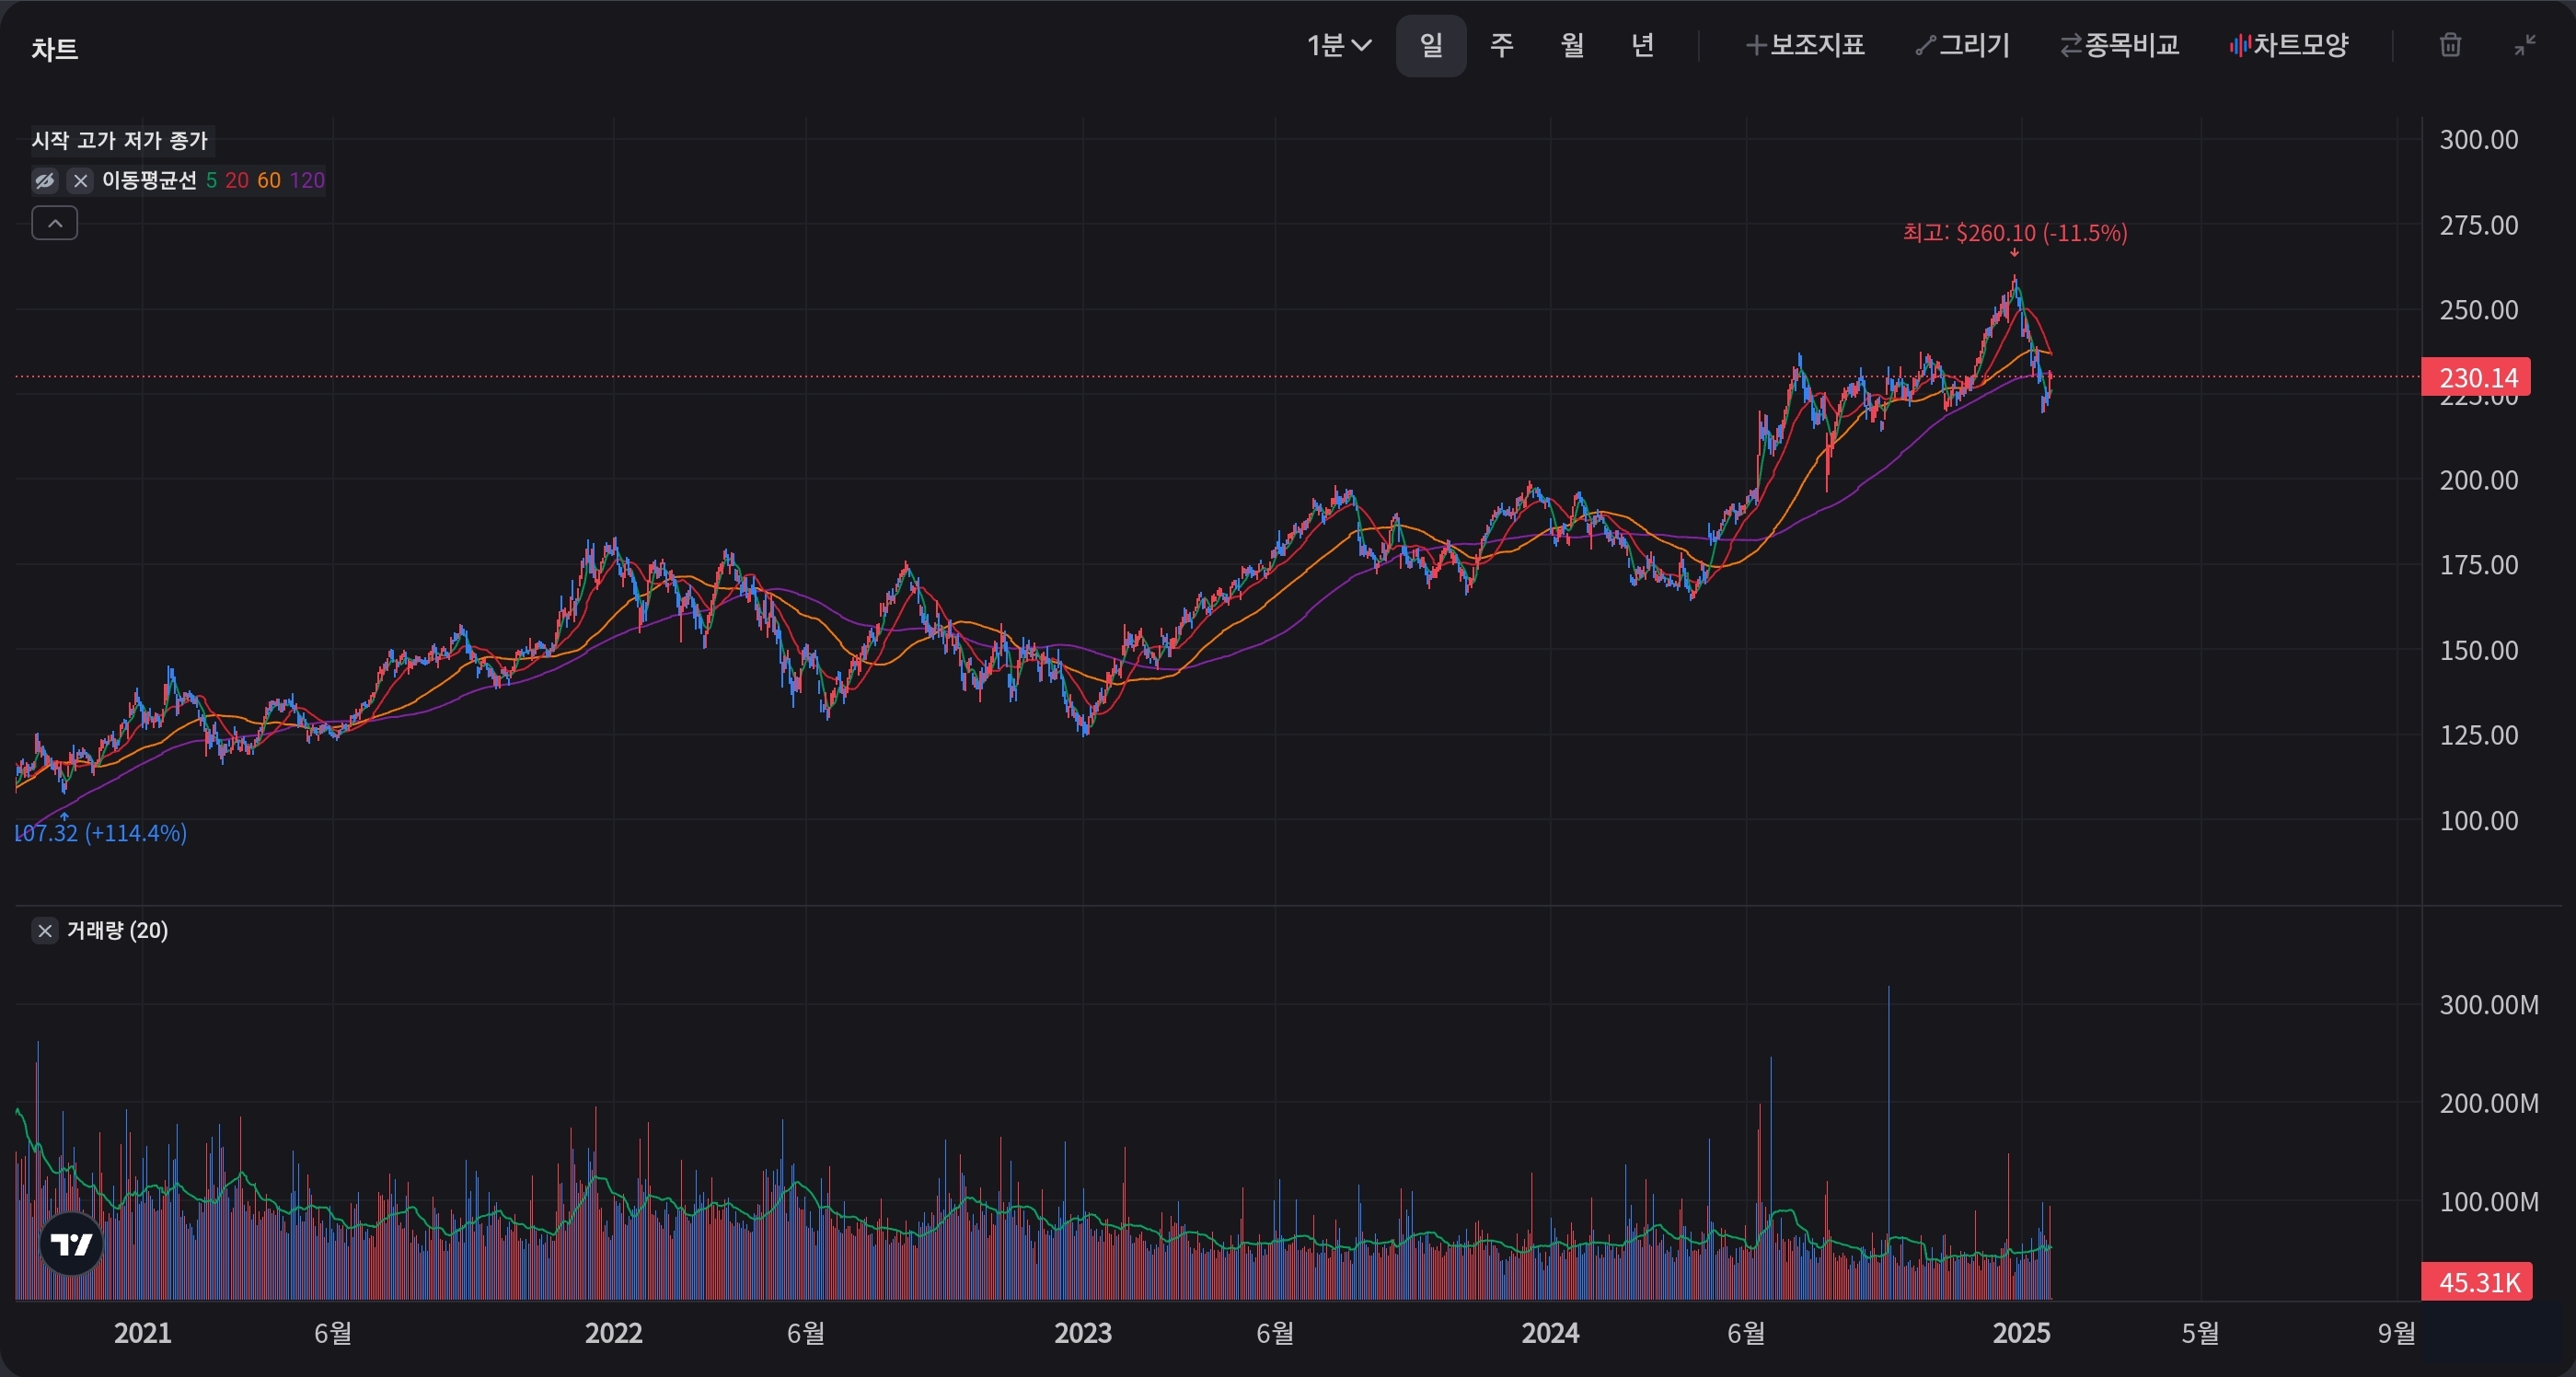This screenshot has width=2576, height=1377.
Task: Toggle 이동평균선 visibility eye icon
Action: [45, 180]
